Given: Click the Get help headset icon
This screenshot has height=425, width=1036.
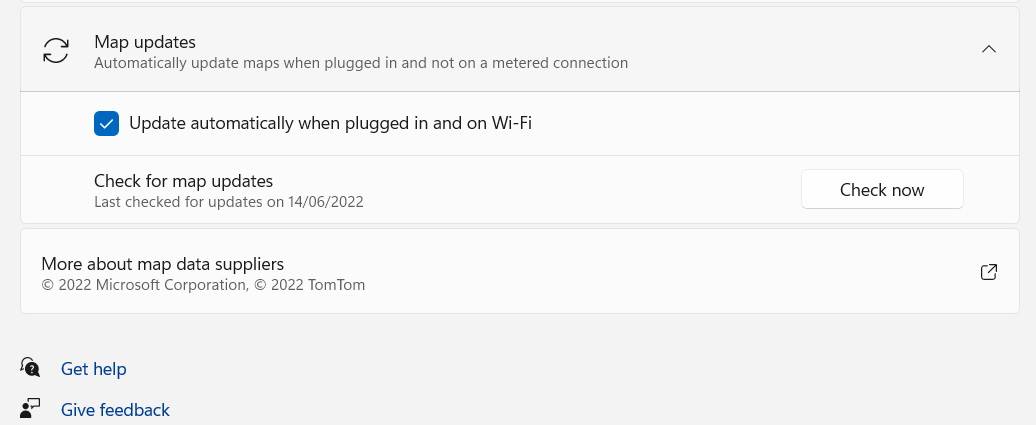Looking at the screenshot, I should point(30,368).
